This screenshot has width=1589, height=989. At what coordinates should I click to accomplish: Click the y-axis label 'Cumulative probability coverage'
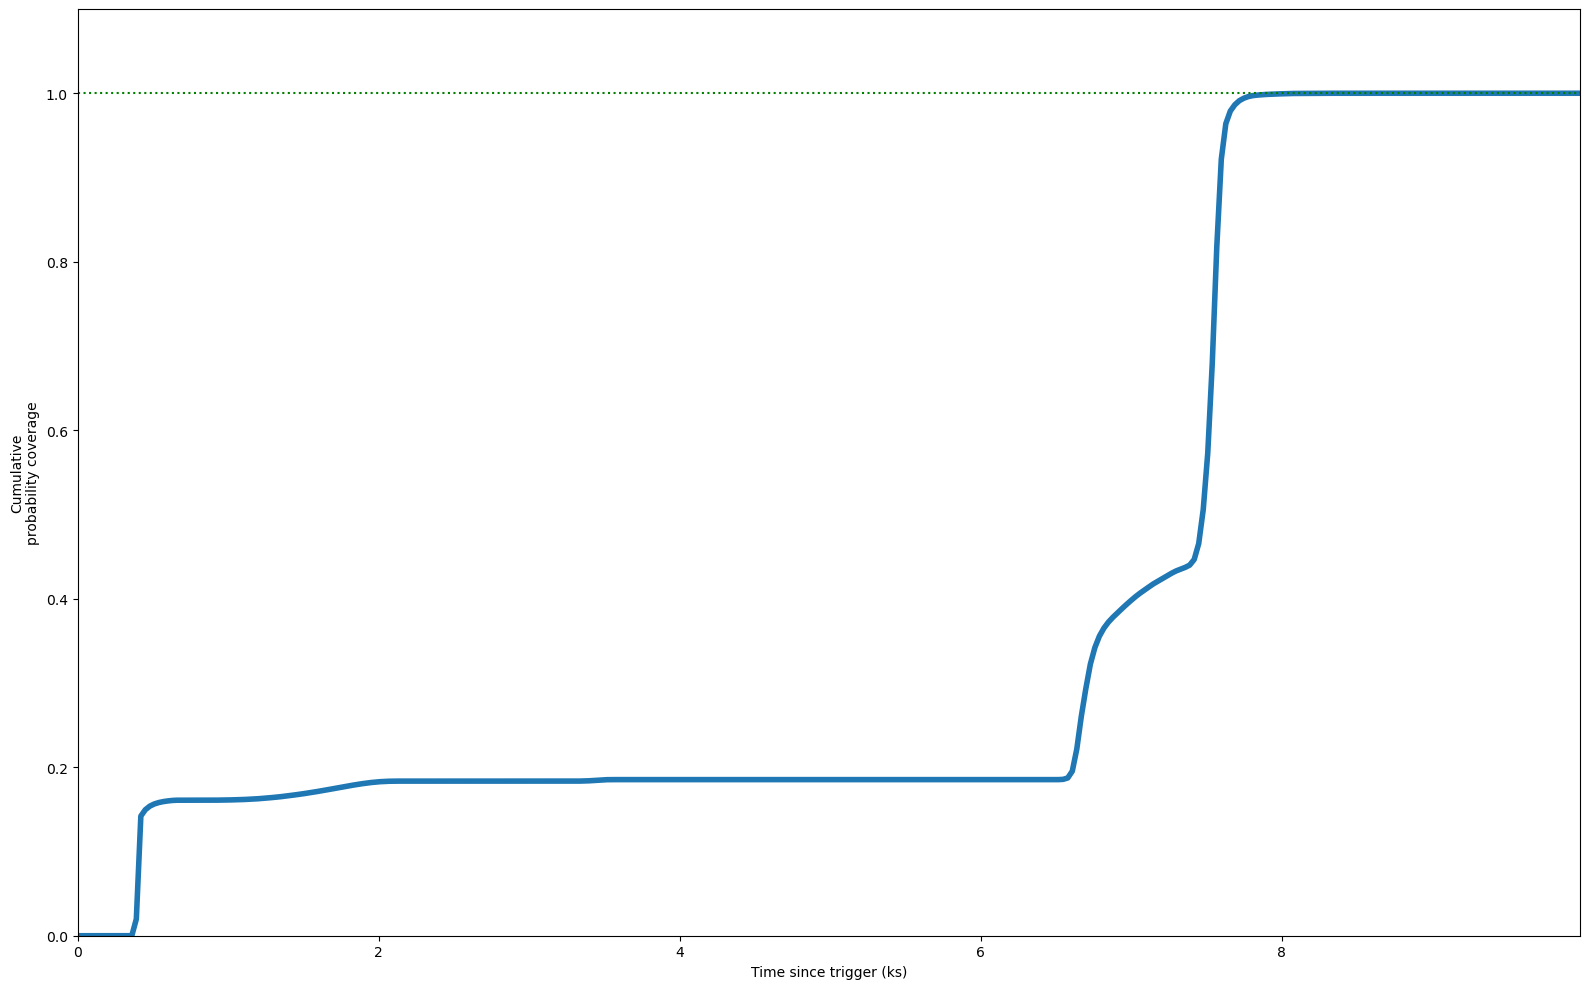pos(24,473)
